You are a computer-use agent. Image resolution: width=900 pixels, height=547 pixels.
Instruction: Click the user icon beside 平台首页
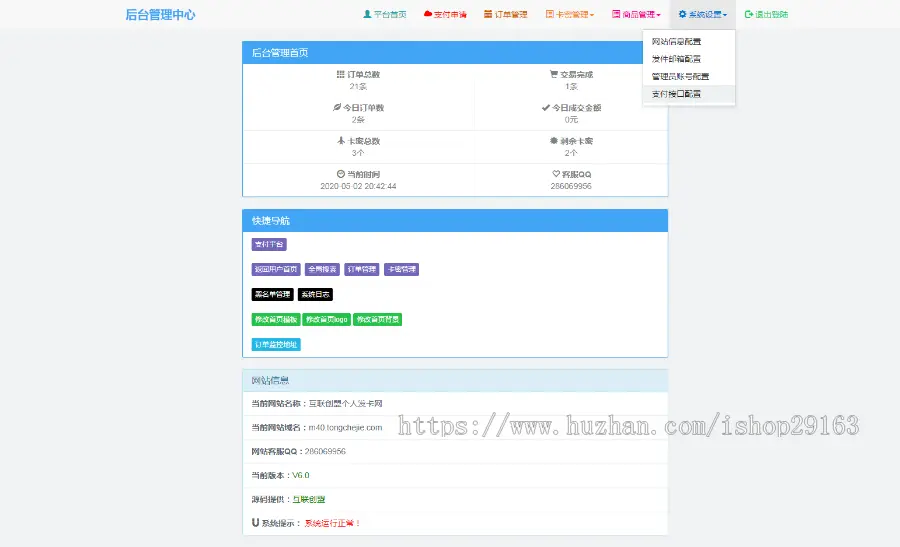coord(367,14)
